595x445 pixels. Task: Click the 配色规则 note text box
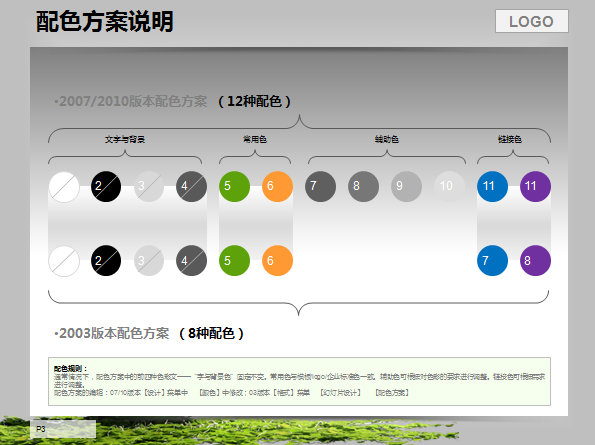coord(299,381)
